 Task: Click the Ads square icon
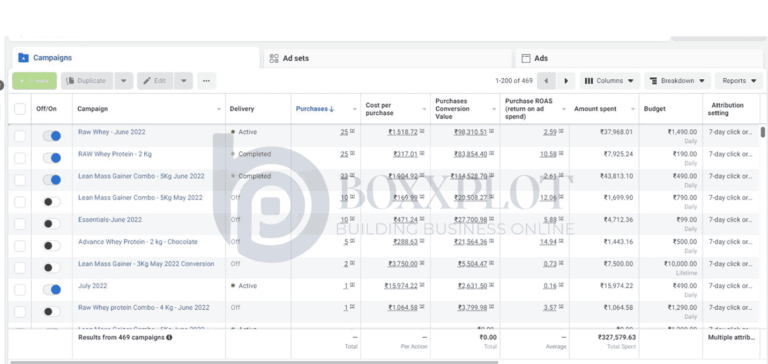(x=526, y=58)
